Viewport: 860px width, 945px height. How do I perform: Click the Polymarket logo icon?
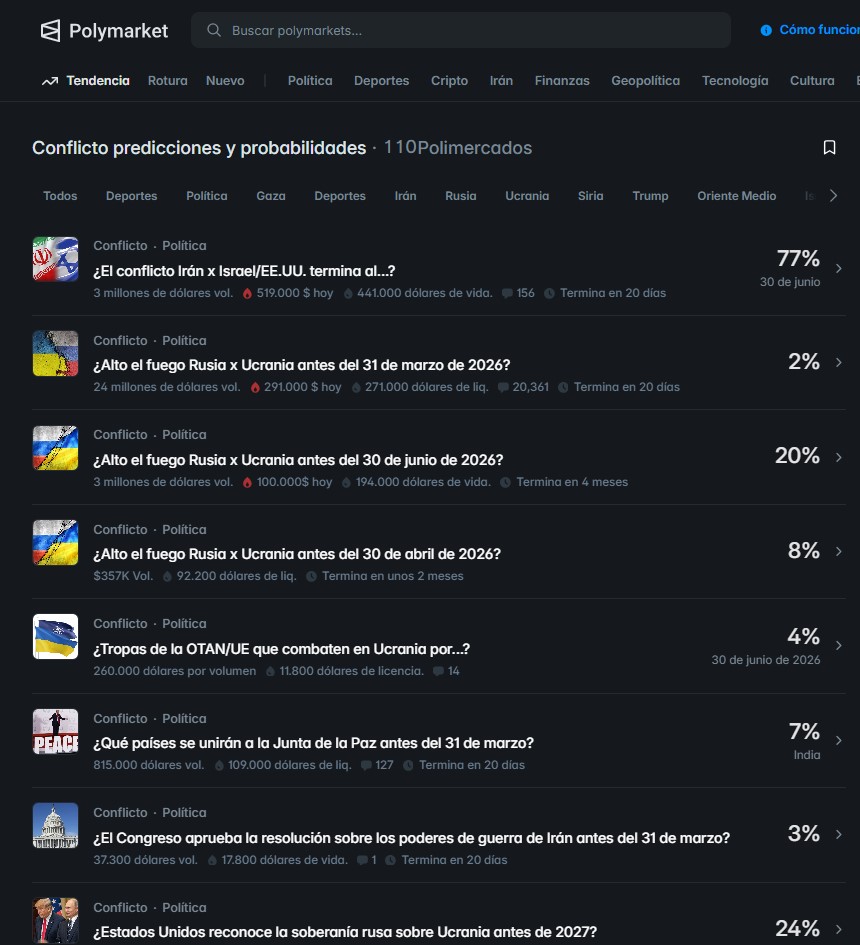(x=51, y=31)
